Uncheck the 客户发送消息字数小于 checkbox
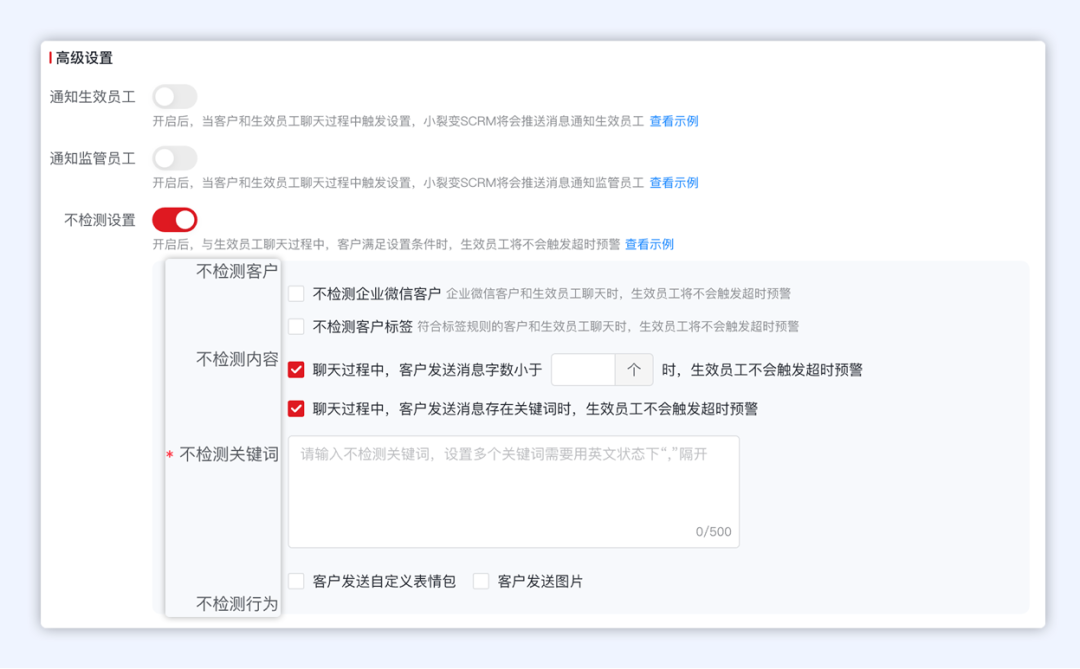 point(296,370)
